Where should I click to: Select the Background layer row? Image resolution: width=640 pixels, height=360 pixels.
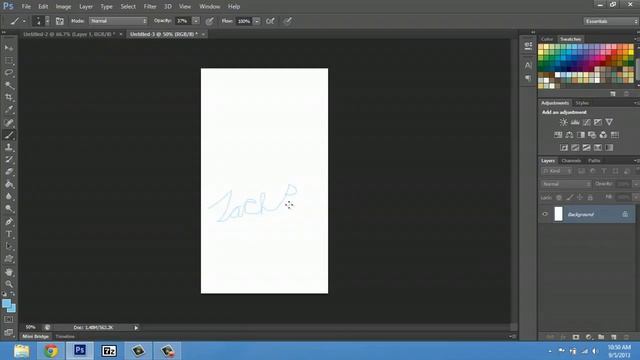587,214
